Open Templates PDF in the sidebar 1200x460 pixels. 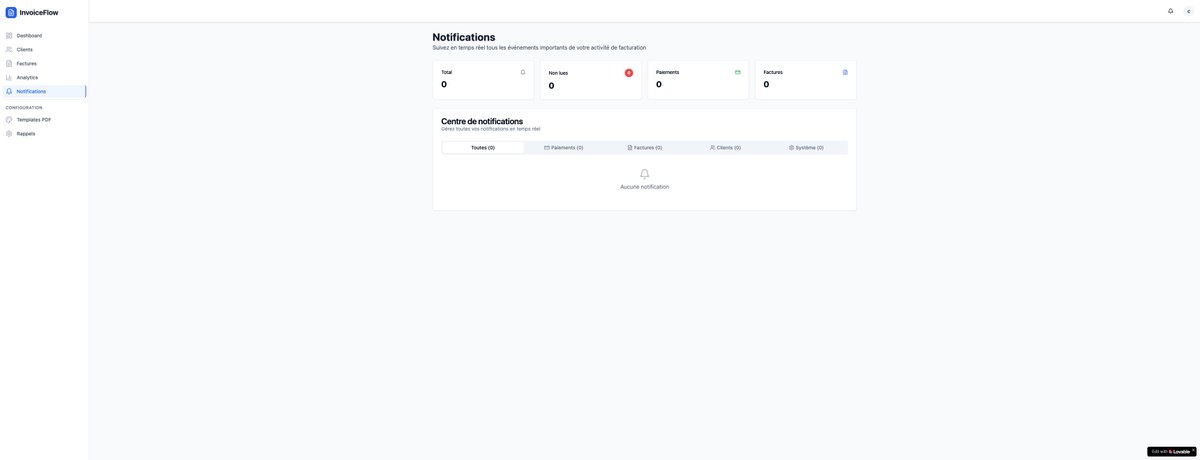click(44, 119)
